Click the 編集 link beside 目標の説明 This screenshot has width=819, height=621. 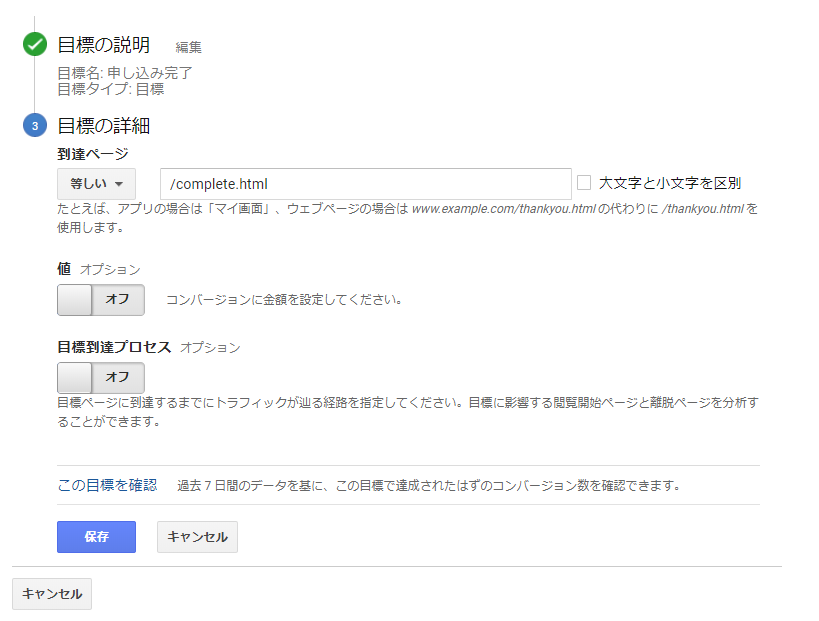click(x=188, y=47)
